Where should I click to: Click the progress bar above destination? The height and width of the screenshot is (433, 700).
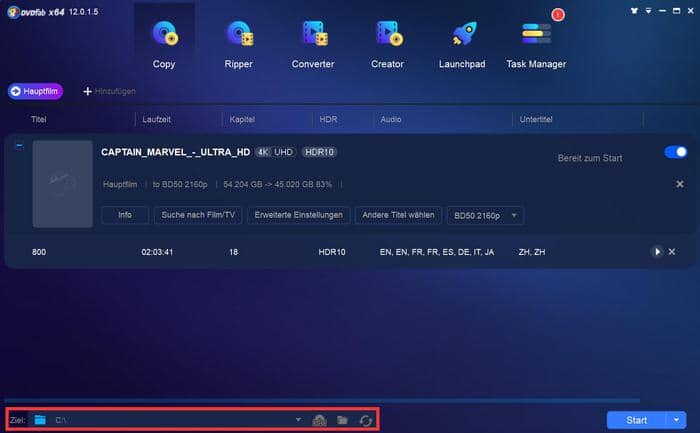point(322,400)
